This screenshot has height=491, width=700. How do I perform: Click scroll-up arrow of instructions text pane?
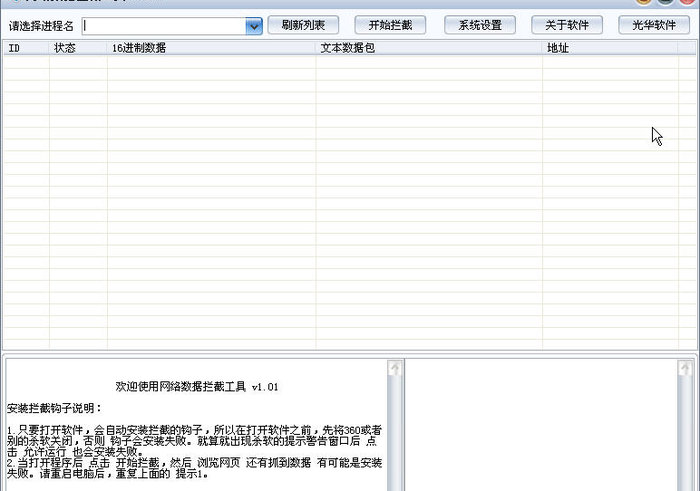point(395,369)
